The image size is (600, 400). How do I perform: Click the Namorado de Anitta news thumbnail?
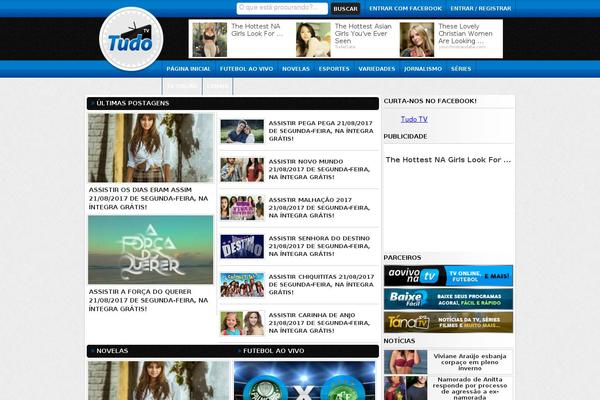(406, 388)
